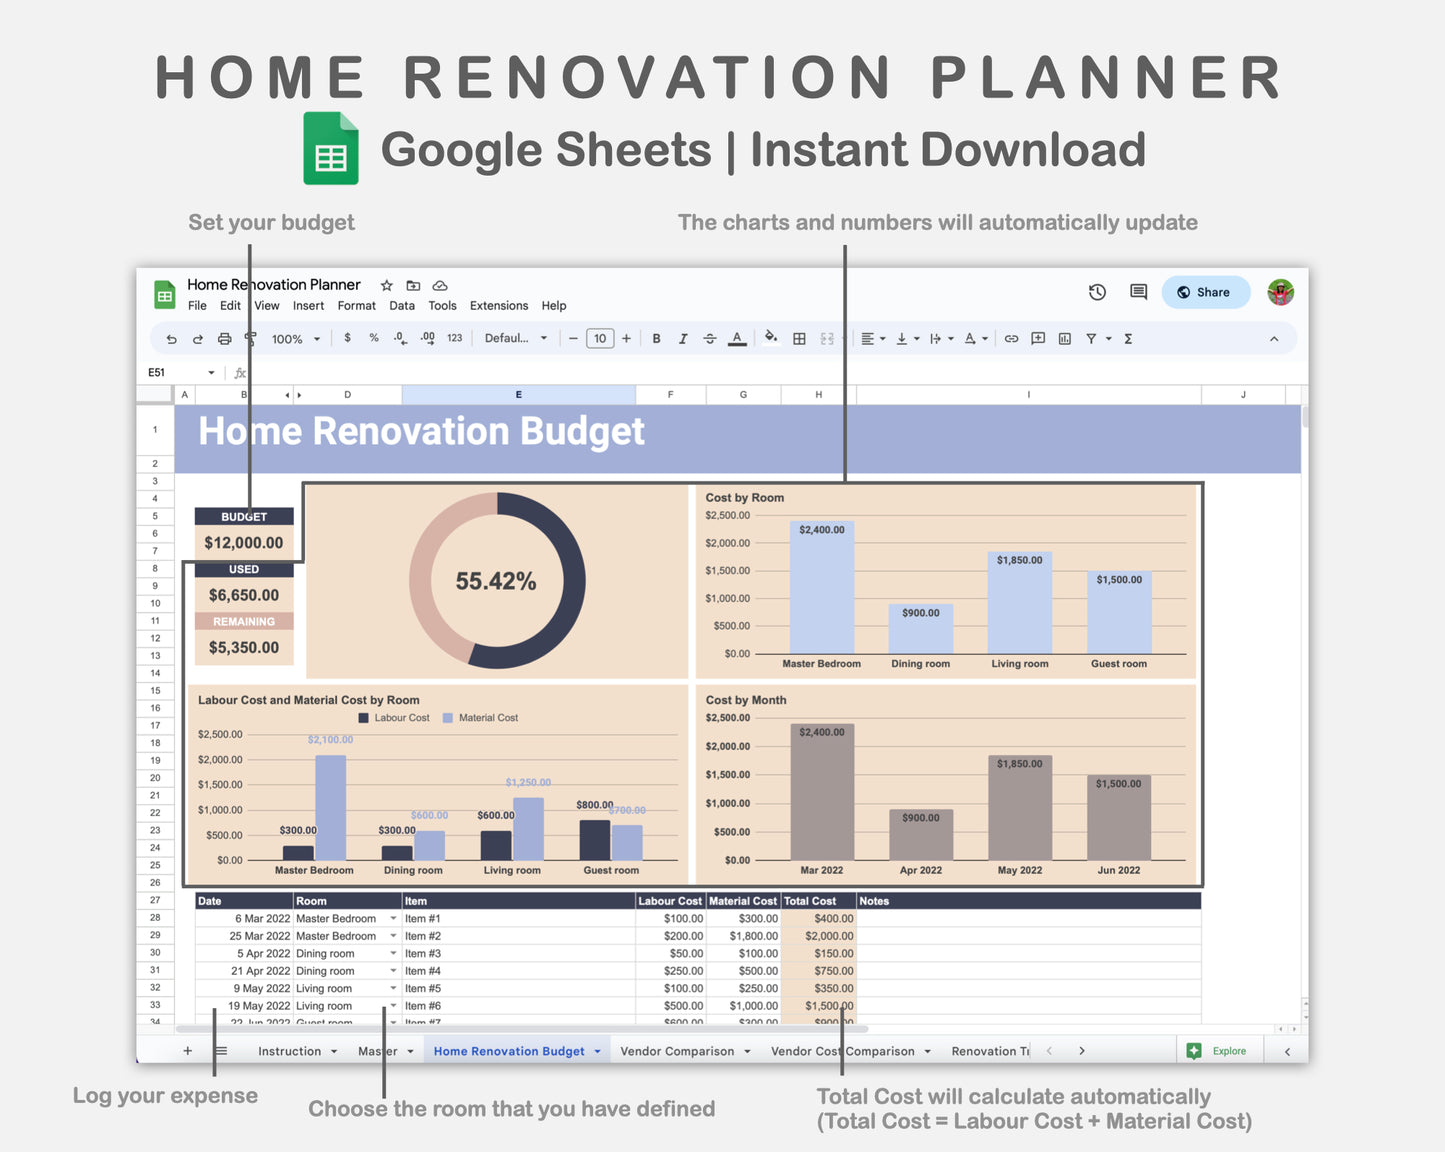Toggle bold formatting
Screen dimensions: 1445x1152
pos(656,338)
